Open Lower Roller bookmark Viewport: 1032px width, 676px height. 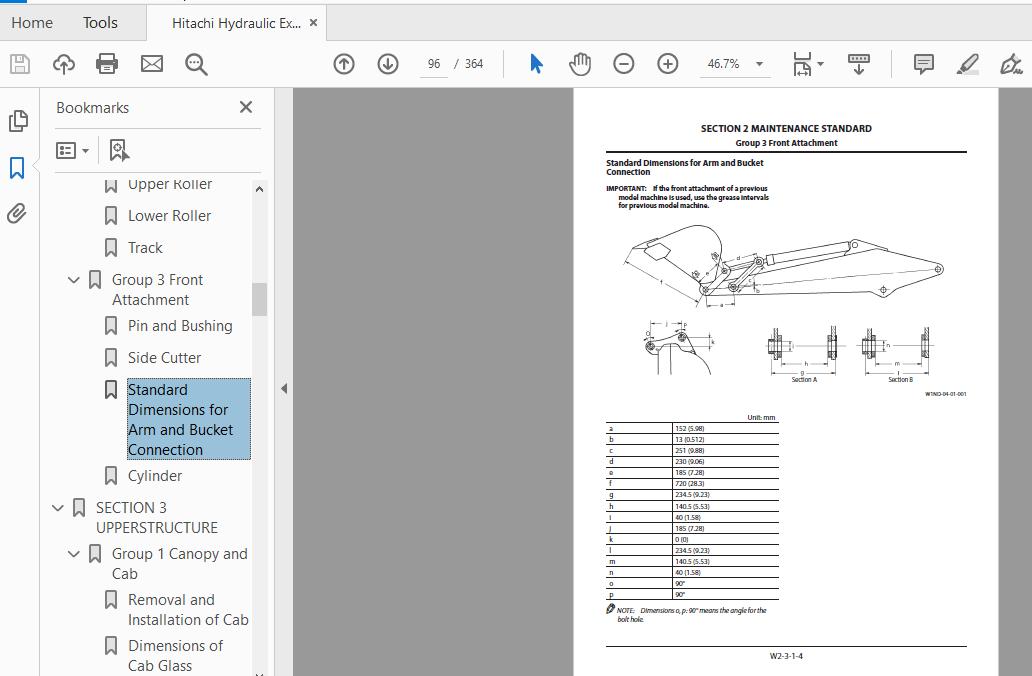pyautogui.click(x=169, y=216)
